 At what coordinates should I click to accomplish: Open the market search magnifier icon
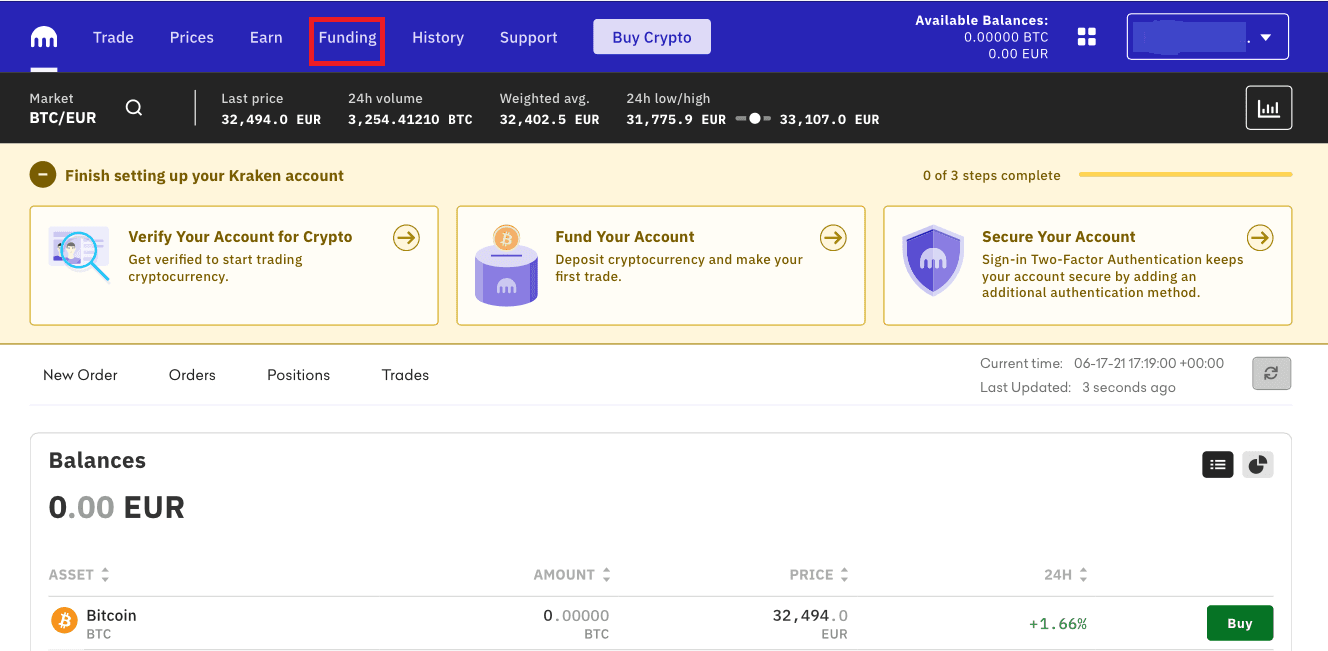point(134,108)
